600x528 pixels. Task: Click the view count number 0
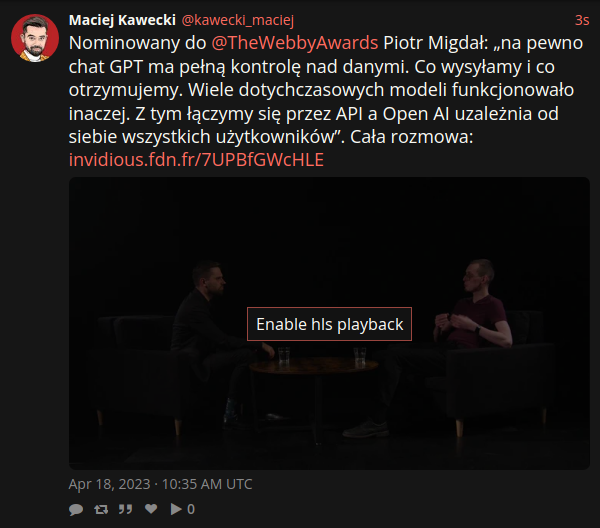(191, 509)
